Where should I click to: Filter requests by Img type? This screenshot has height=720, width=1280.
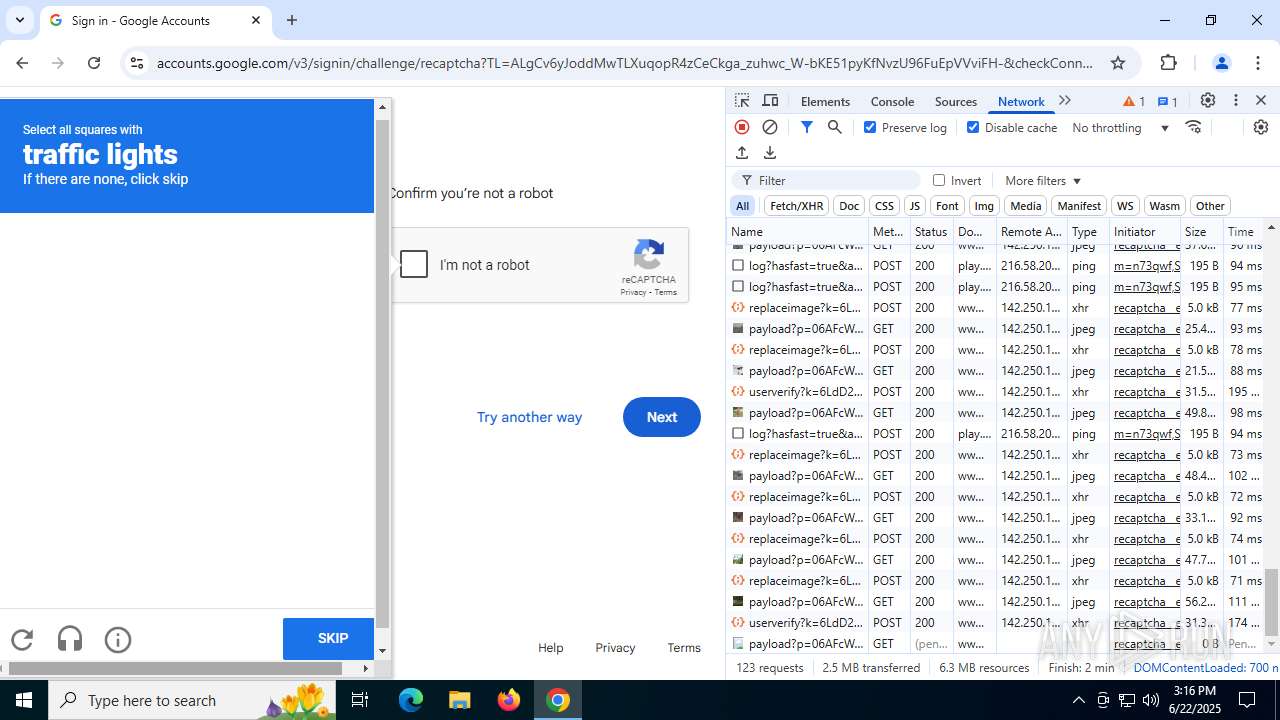[984, 206]
